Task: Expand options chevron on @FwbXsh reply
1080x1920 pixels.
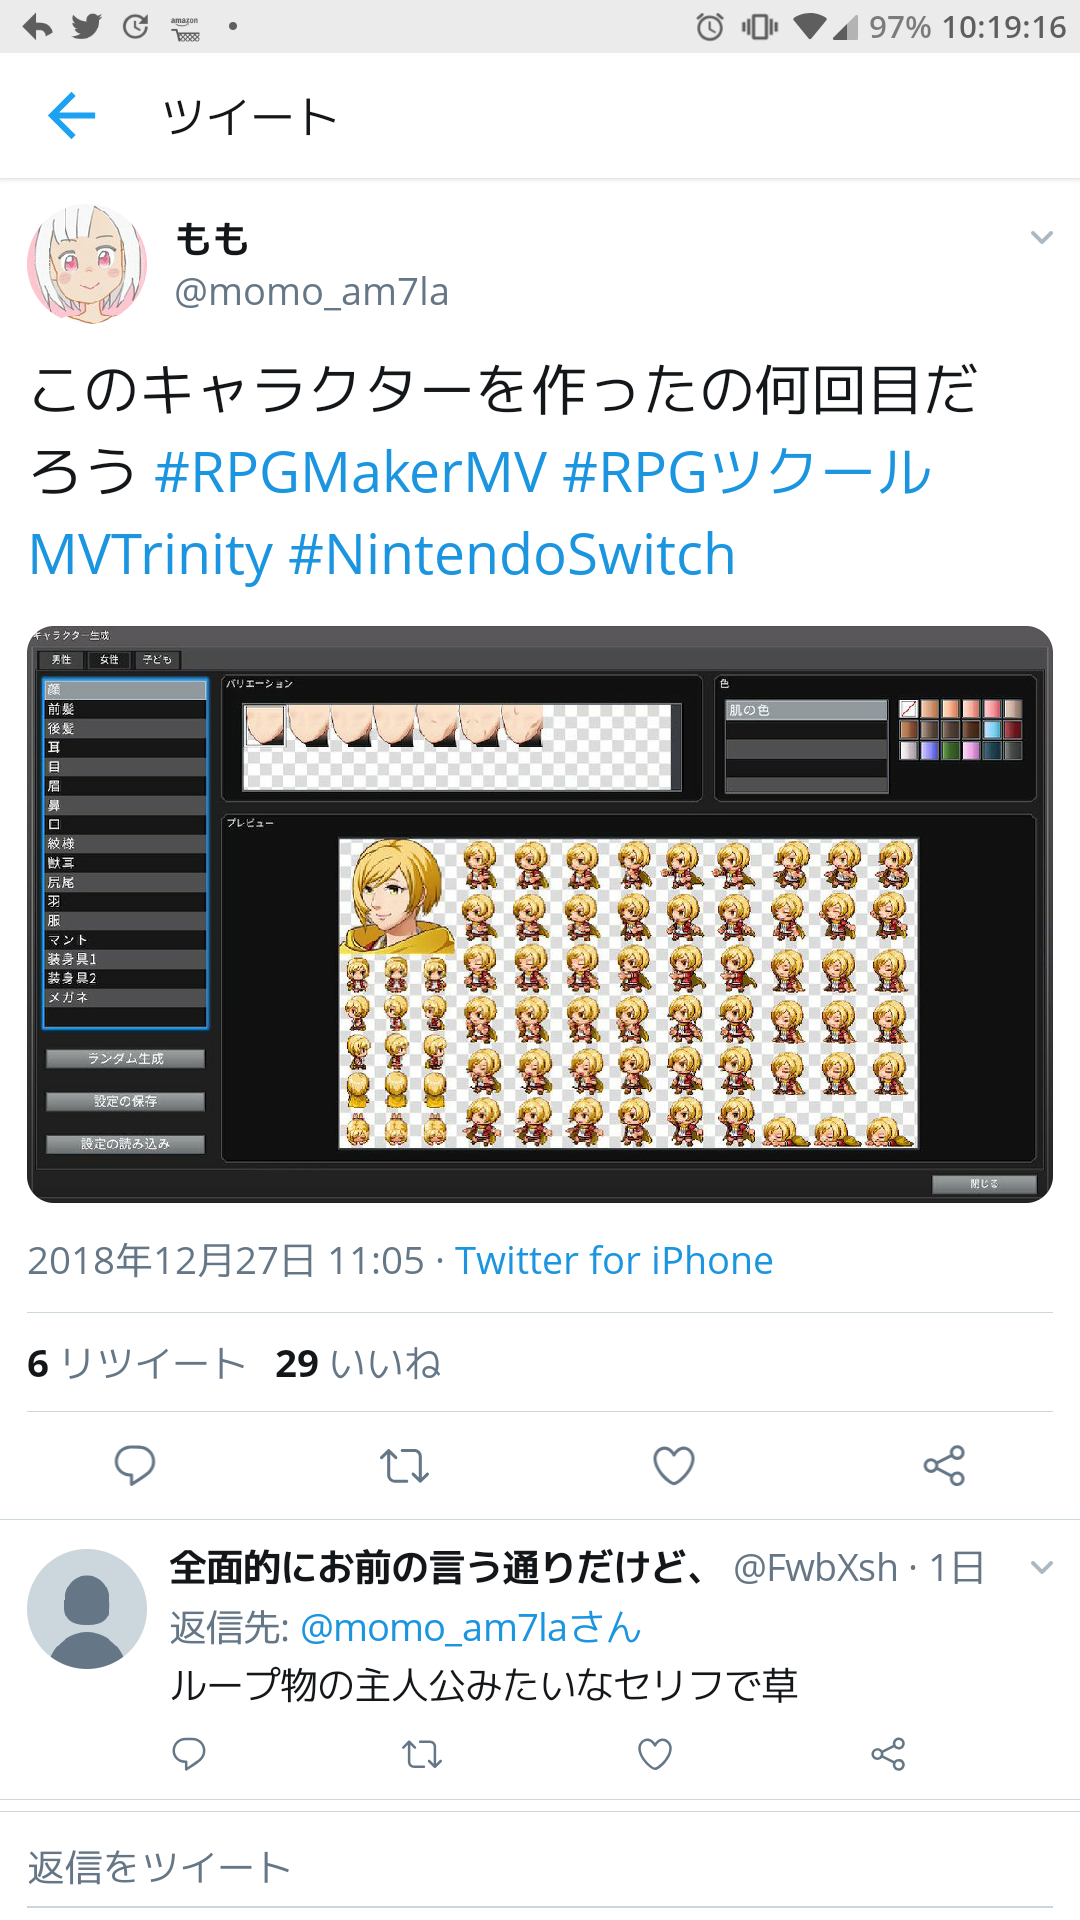Action: click(x=1042, y=1568)
